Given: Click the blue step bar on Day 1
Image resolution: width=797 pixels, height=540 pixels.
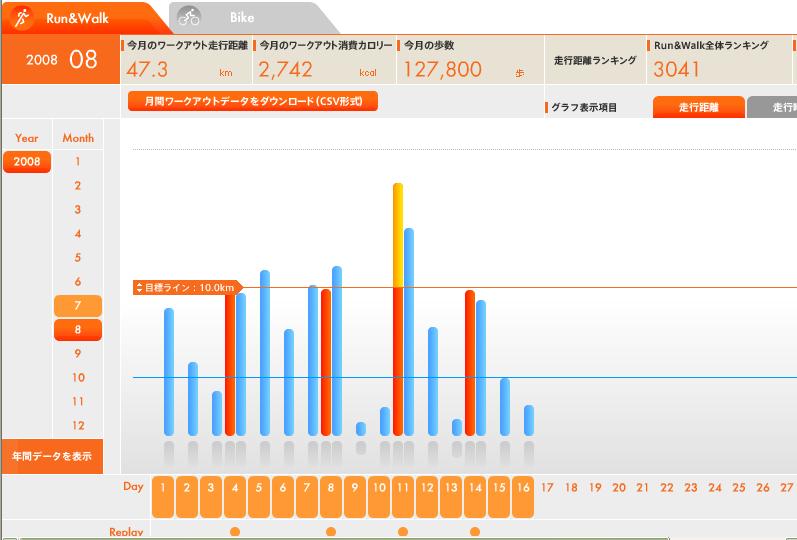Looking at the screenshot, I should coord(169,372).
